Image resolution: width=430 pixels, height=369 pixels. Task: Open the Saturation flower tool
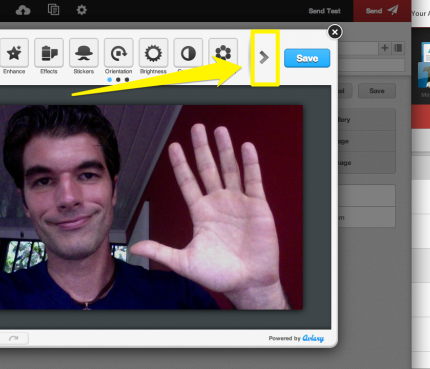223,53
